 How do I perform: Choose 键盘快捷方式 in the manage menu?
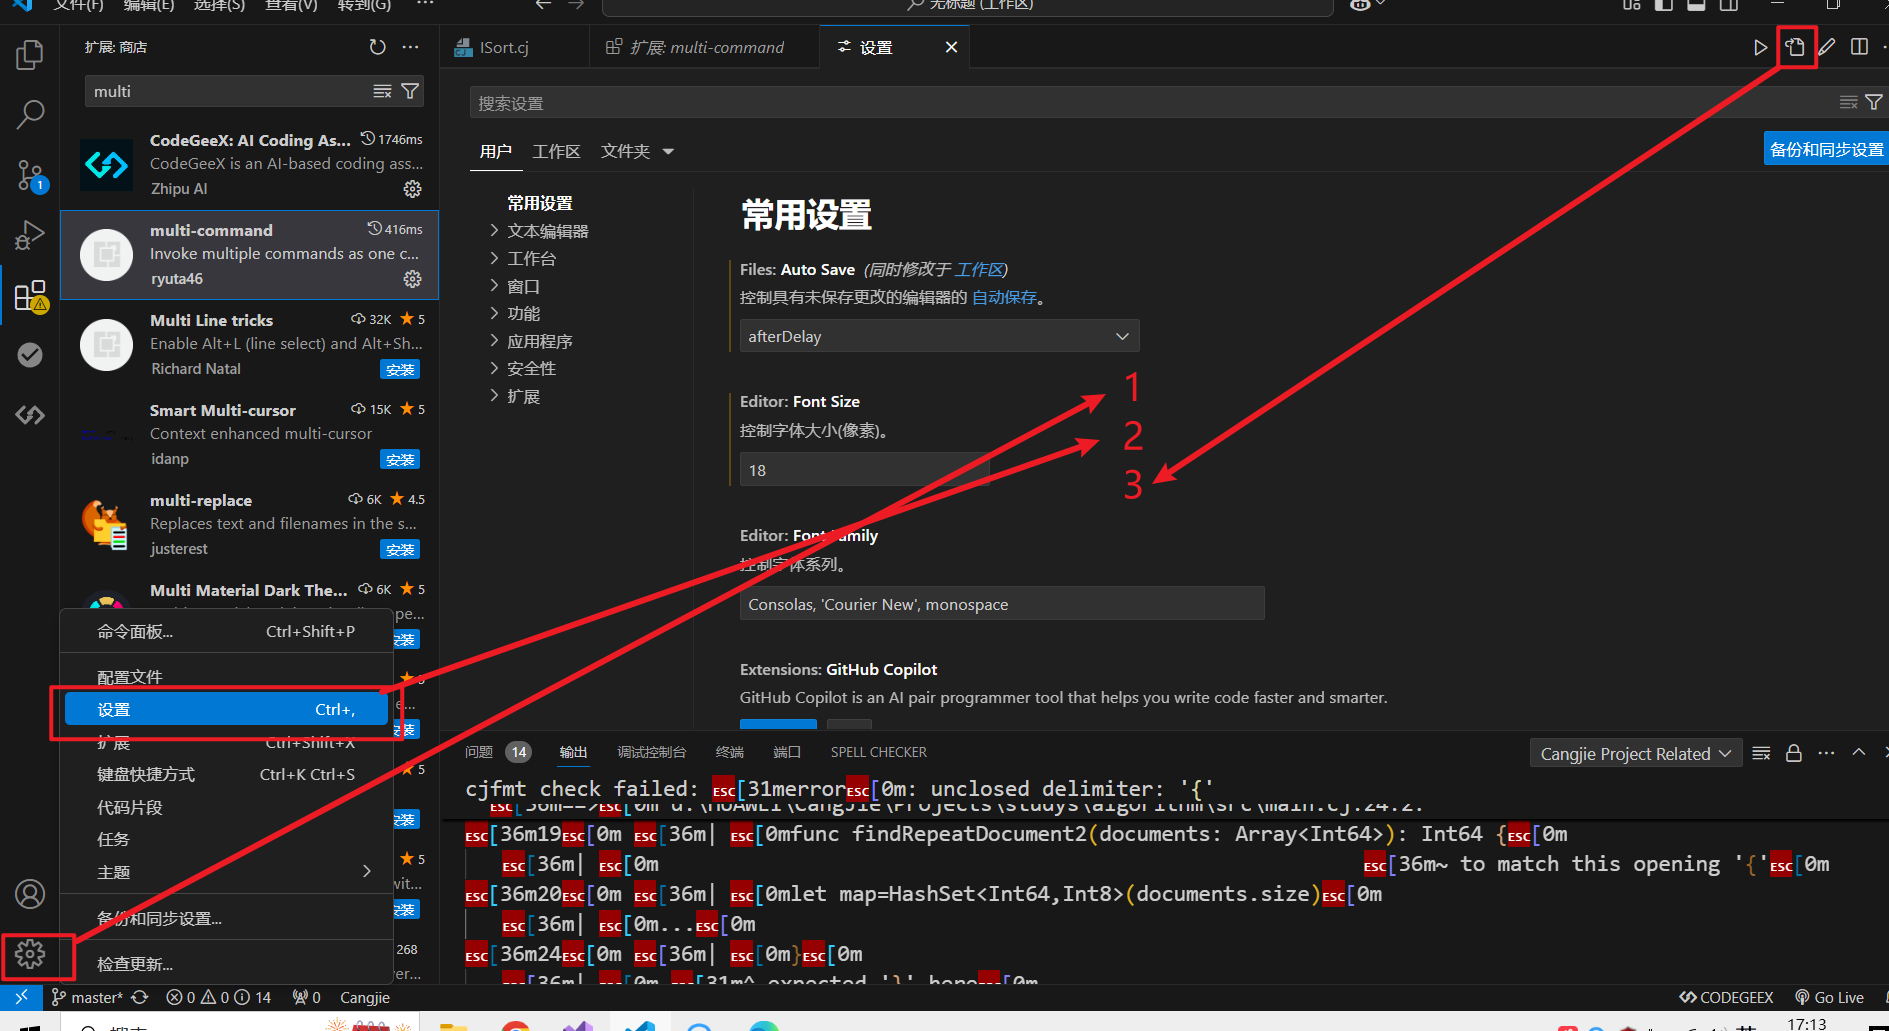tap(226, 774)
